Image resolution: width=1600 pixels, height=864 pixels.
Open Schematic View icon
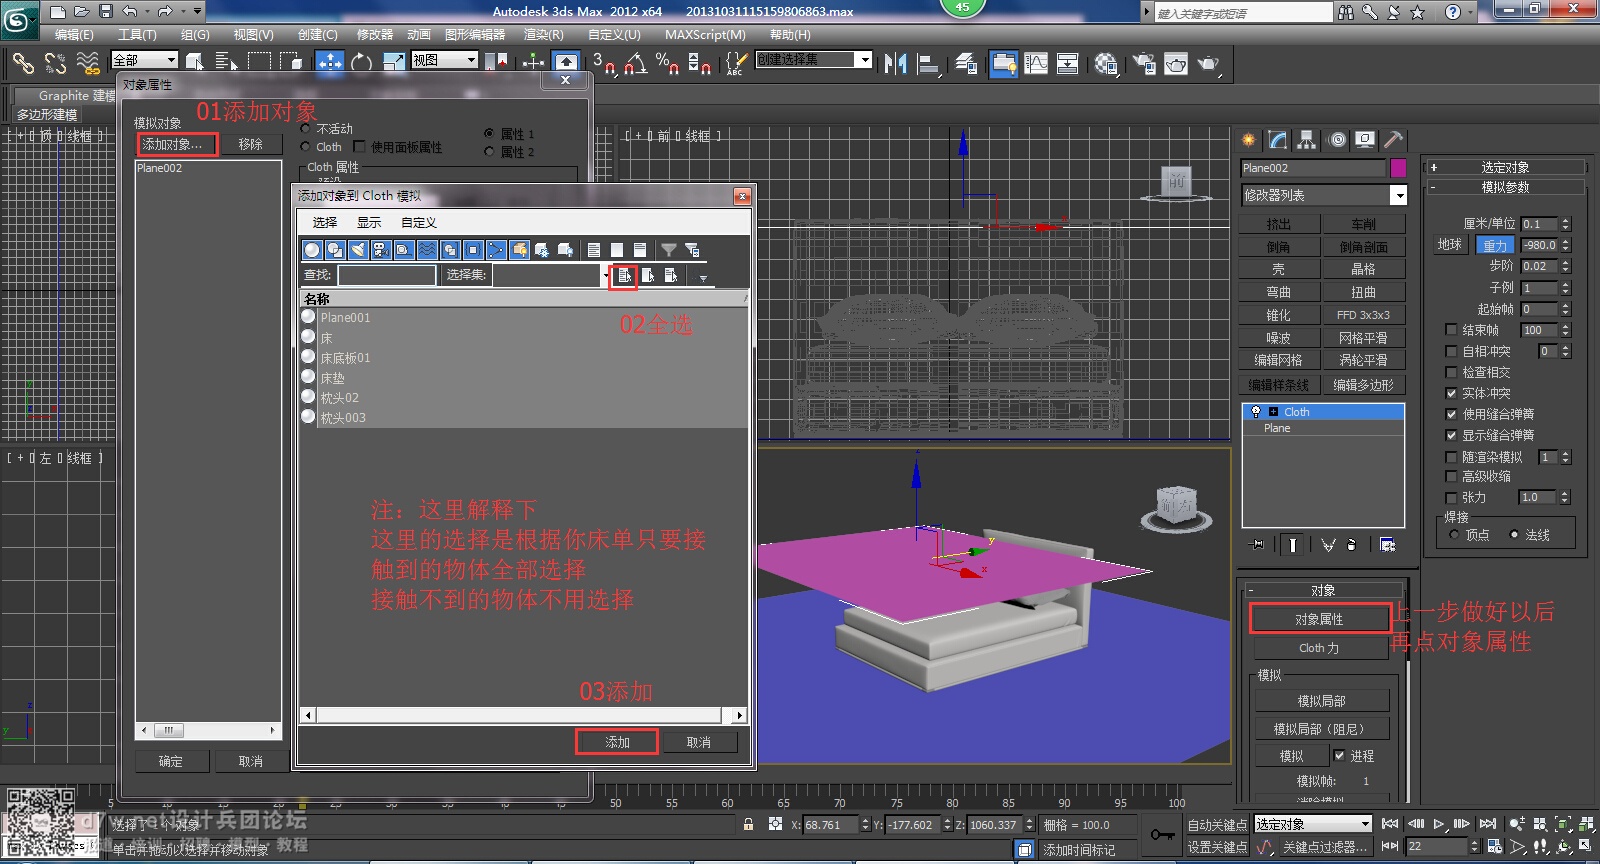[1068, 63]
